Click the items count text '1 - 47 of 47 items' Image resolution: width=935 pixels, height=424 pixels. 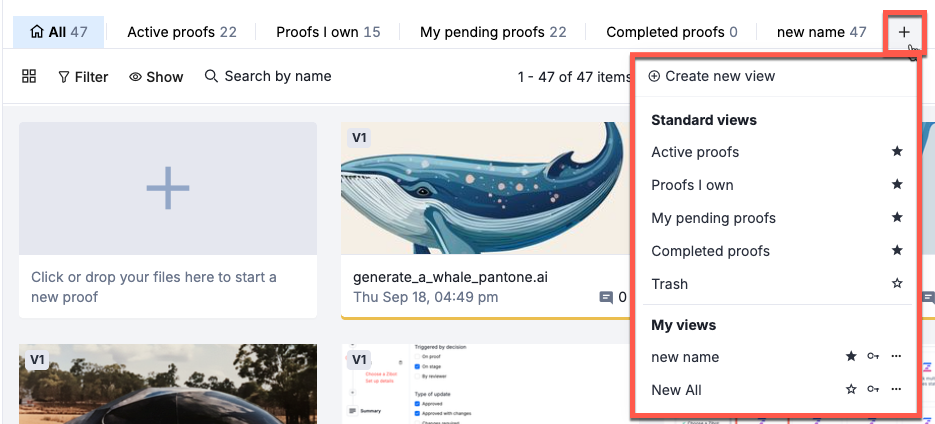tap(574, 77)
